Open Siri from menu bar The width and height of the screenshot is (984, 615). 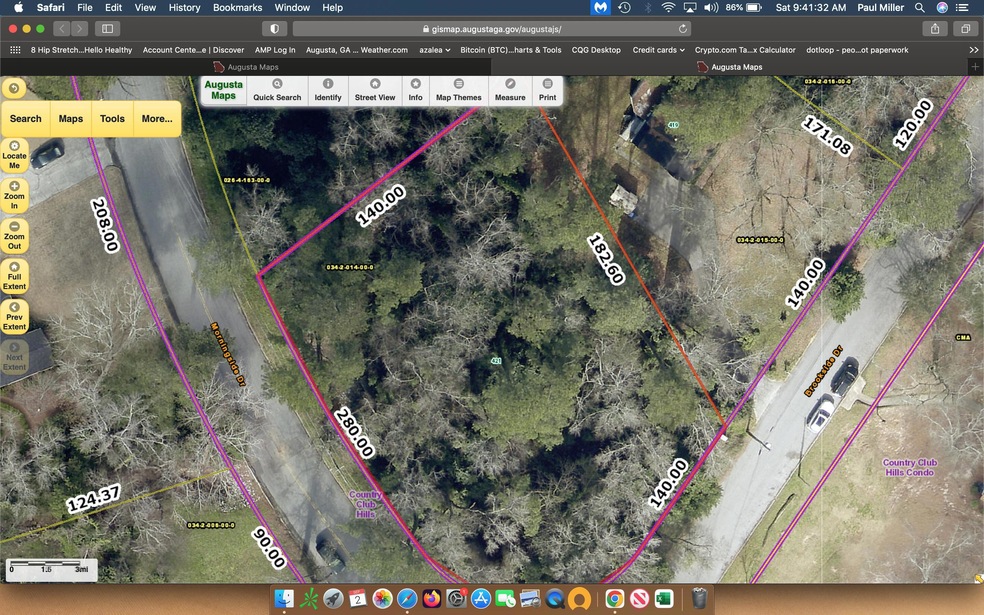pos(942,8)
